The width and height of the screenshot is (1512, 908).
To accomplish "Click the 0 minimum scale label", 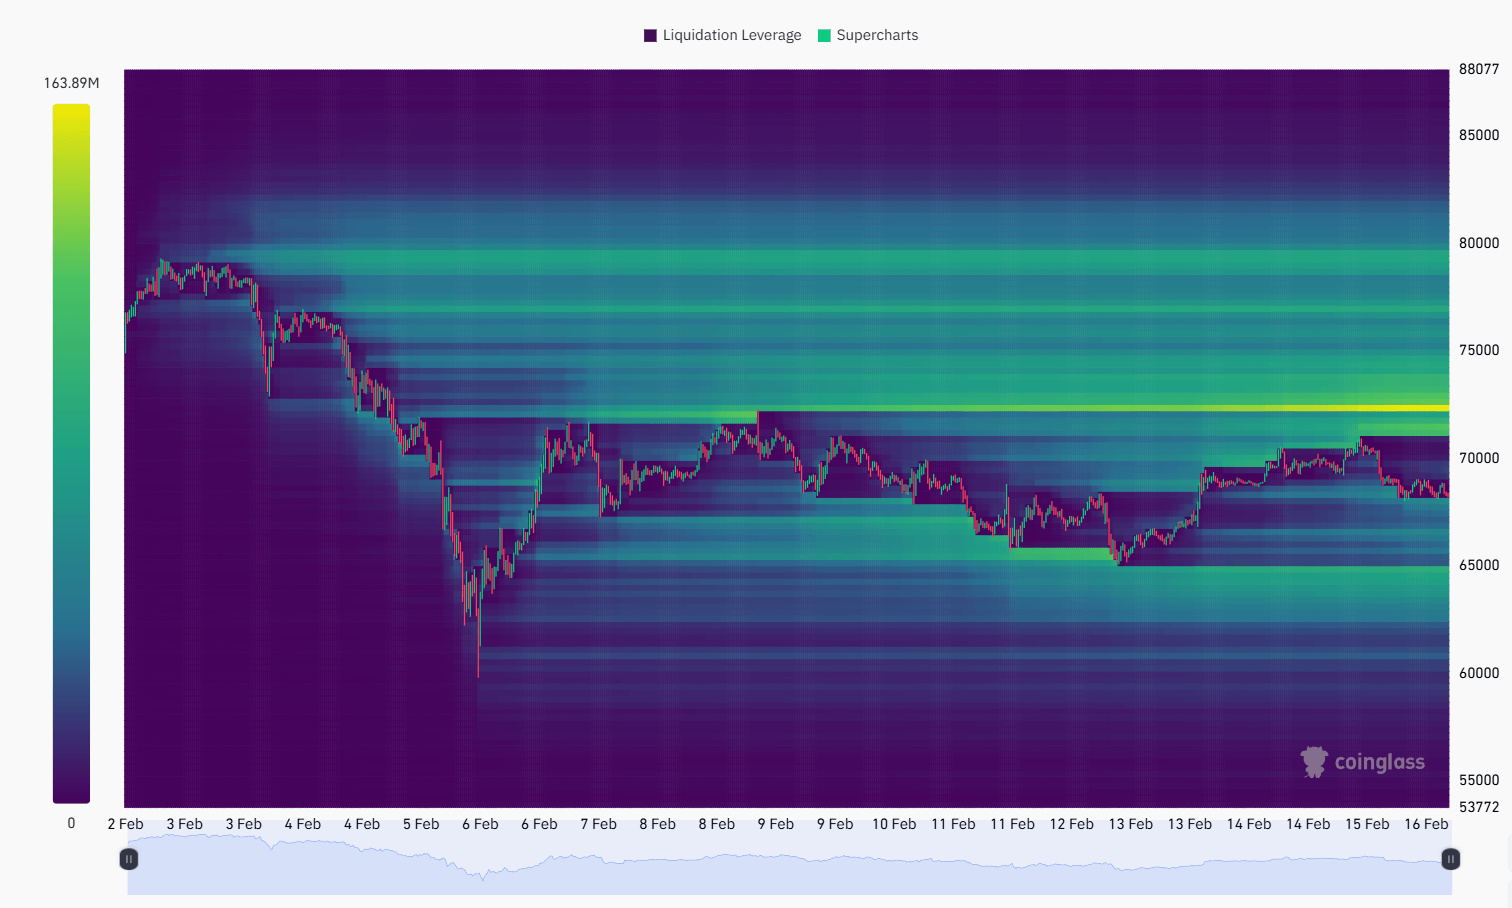I will coord(71,823).
